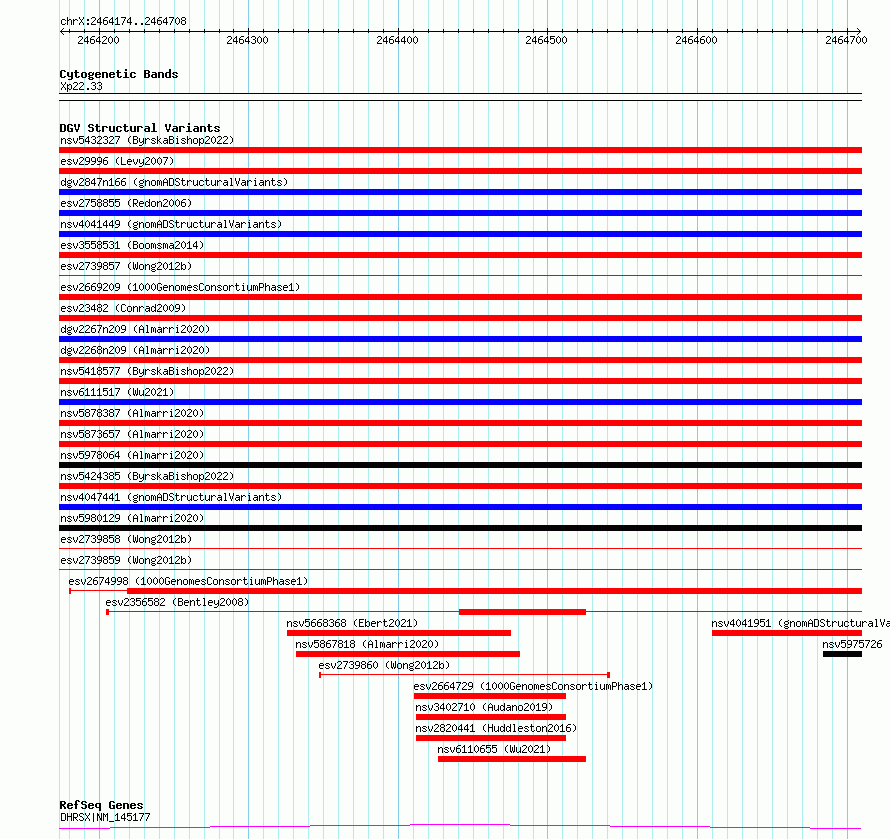Click the 2464600 ruler coordinate
890x839 pixels.
[x=696, y=40]
